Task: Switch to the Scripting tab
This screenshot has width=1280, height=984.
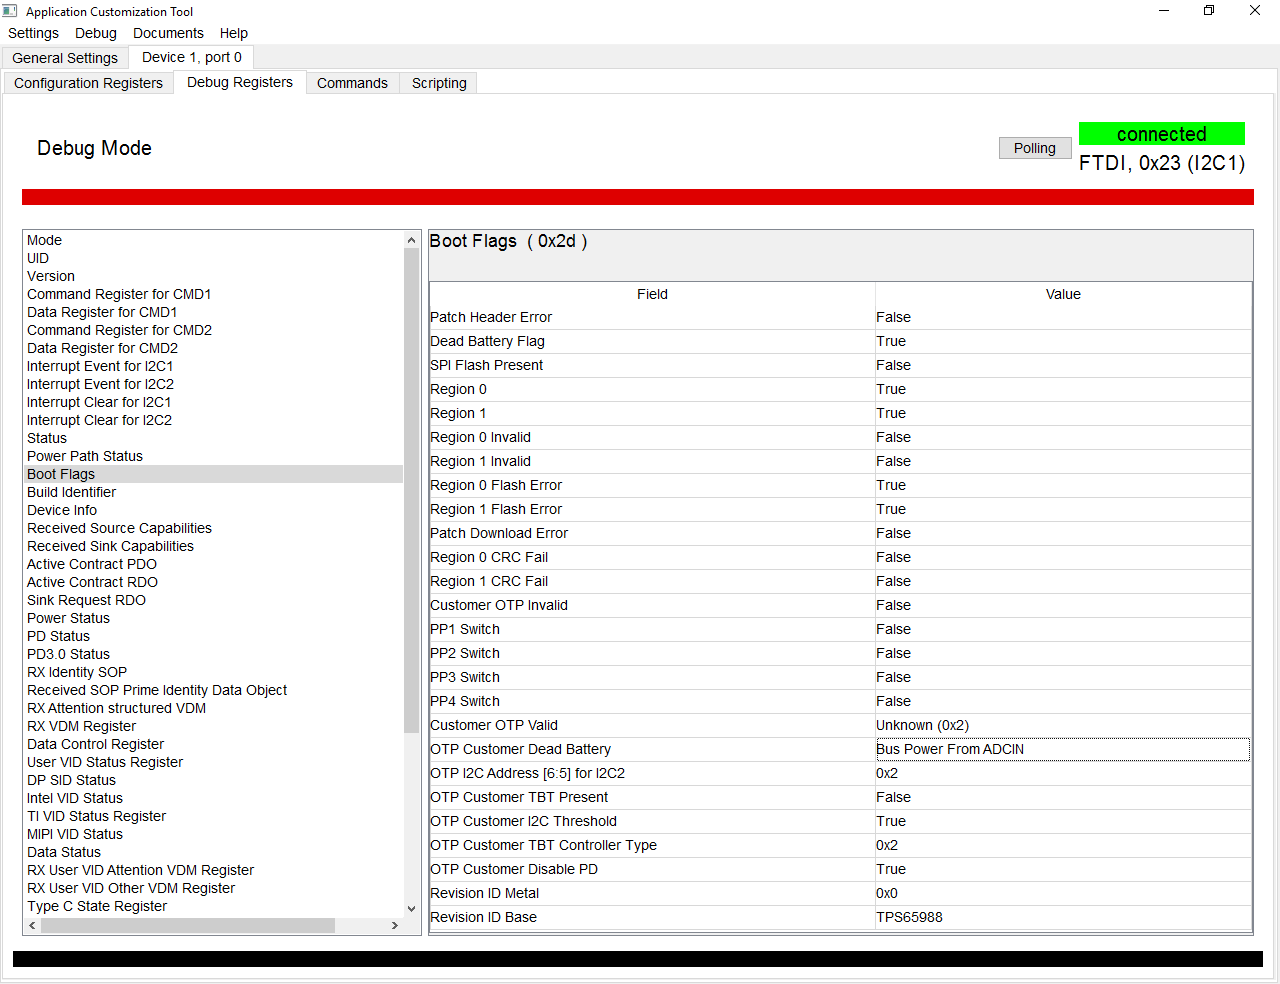Action: tap(437, 83)
